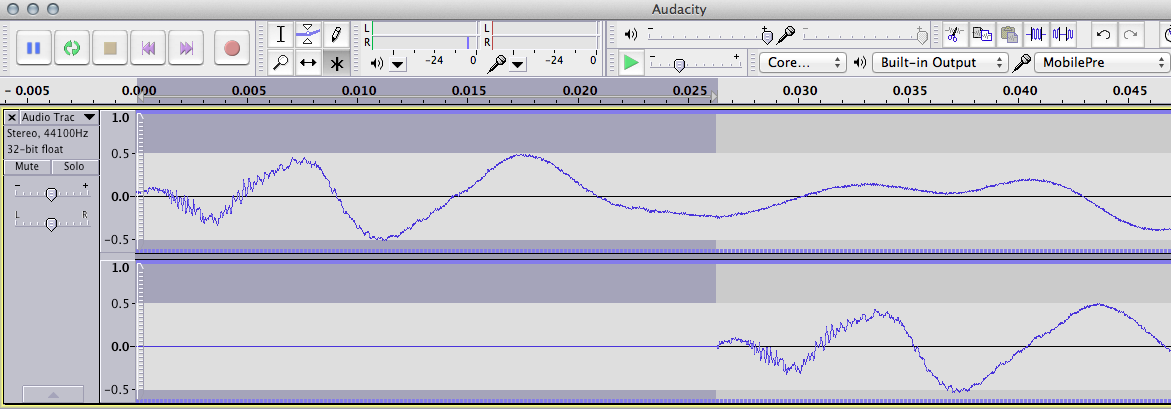
Task: Start recording with the Record button
Action: [x=232, y=49]
